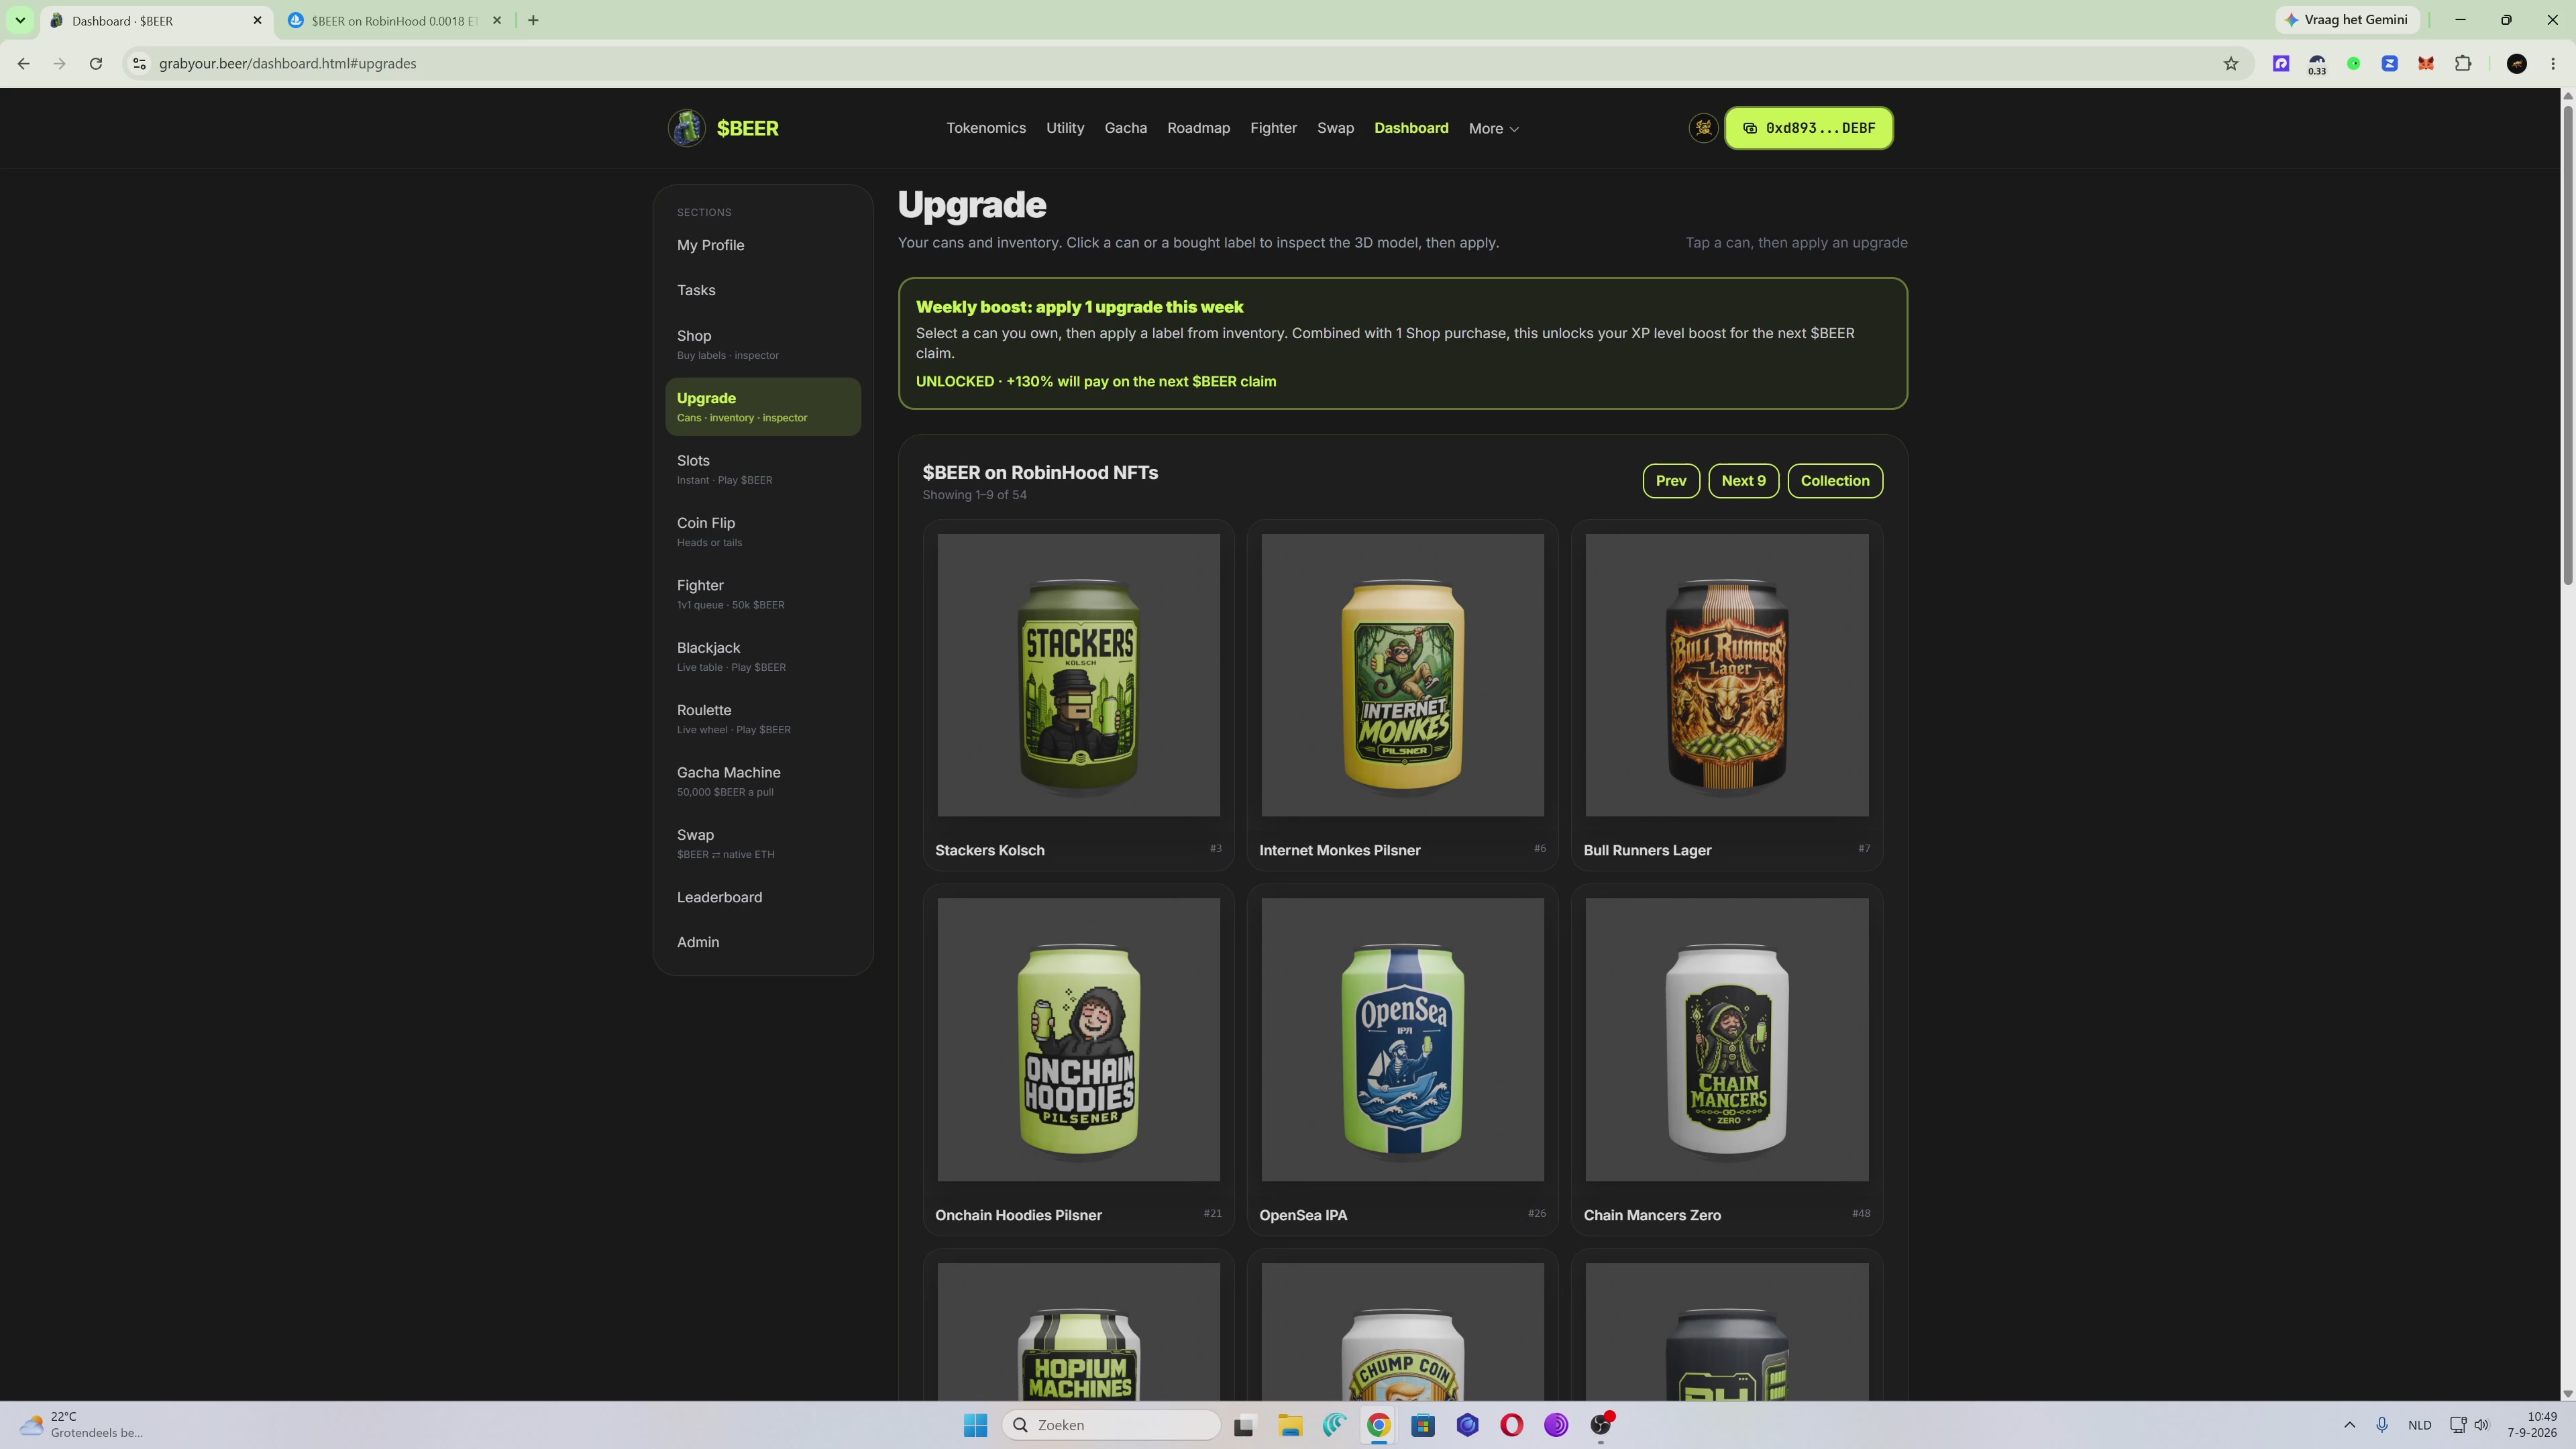The height and width of the screenshot is (1449, 2576).
Task: Open My Profile section
Action: (x=762, y=245)
